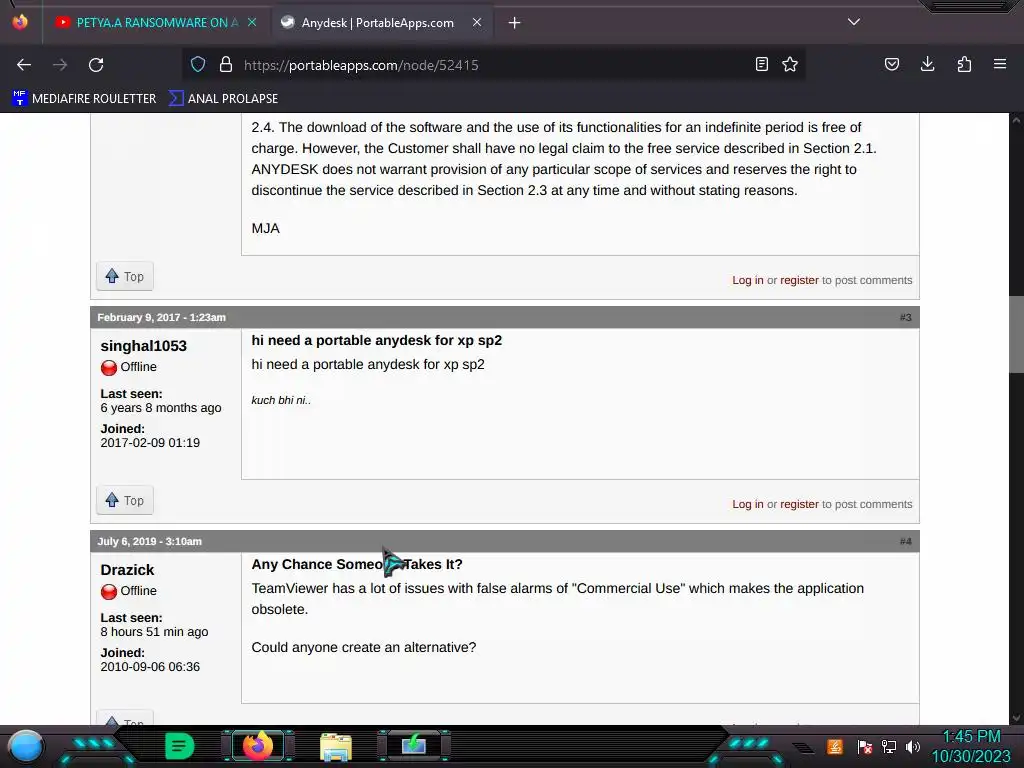Open comment permalink #3

(x=905, y=317)
